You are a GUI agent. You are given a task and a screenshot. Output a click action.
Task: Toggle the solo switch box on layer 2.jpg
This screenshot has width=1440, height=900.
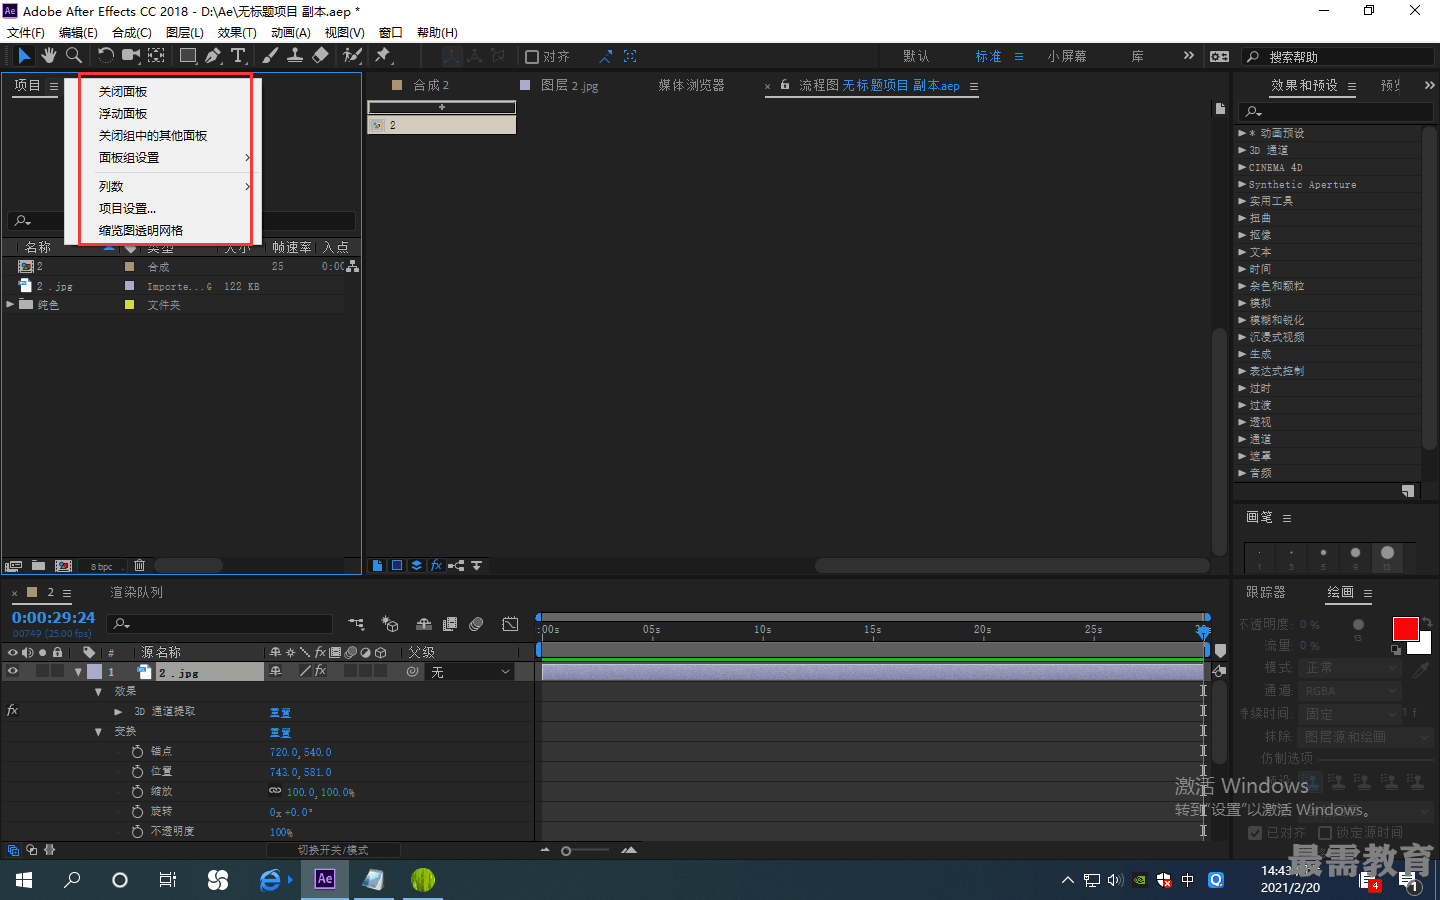(x=43, y=672)
